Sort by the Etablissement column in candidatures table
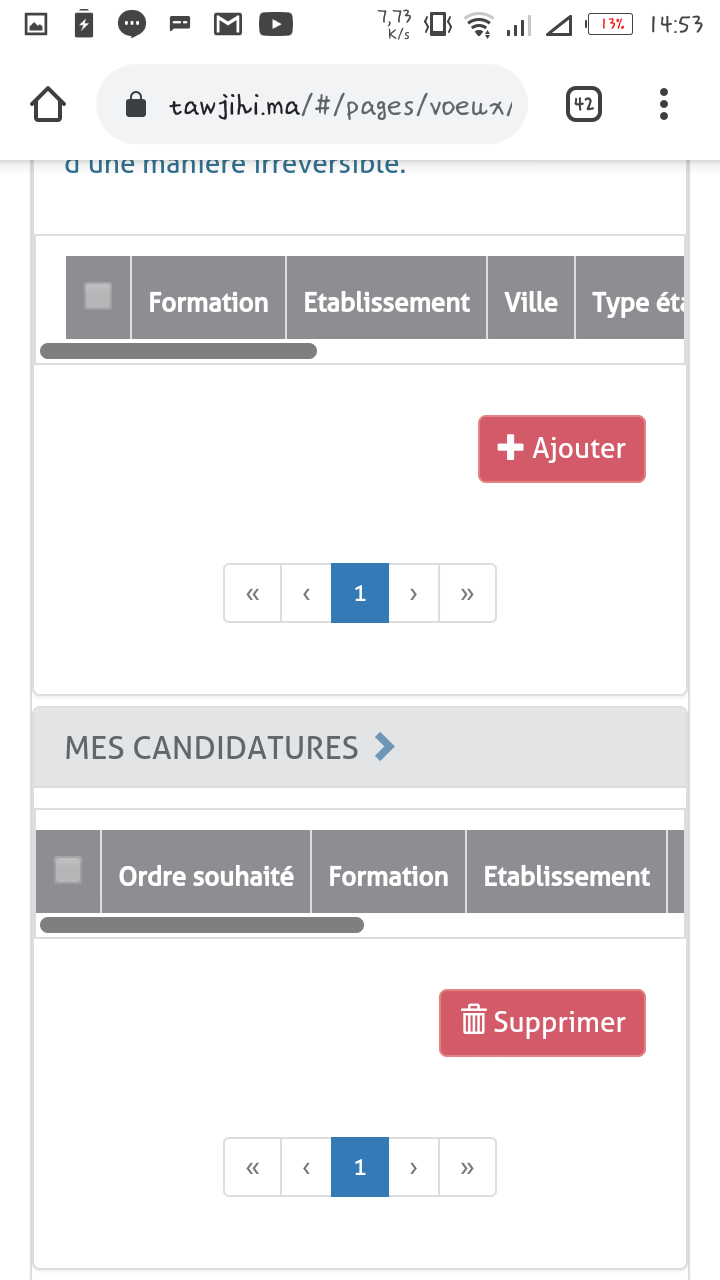Viewport: 720px width, 1280px height. [566, 876]
